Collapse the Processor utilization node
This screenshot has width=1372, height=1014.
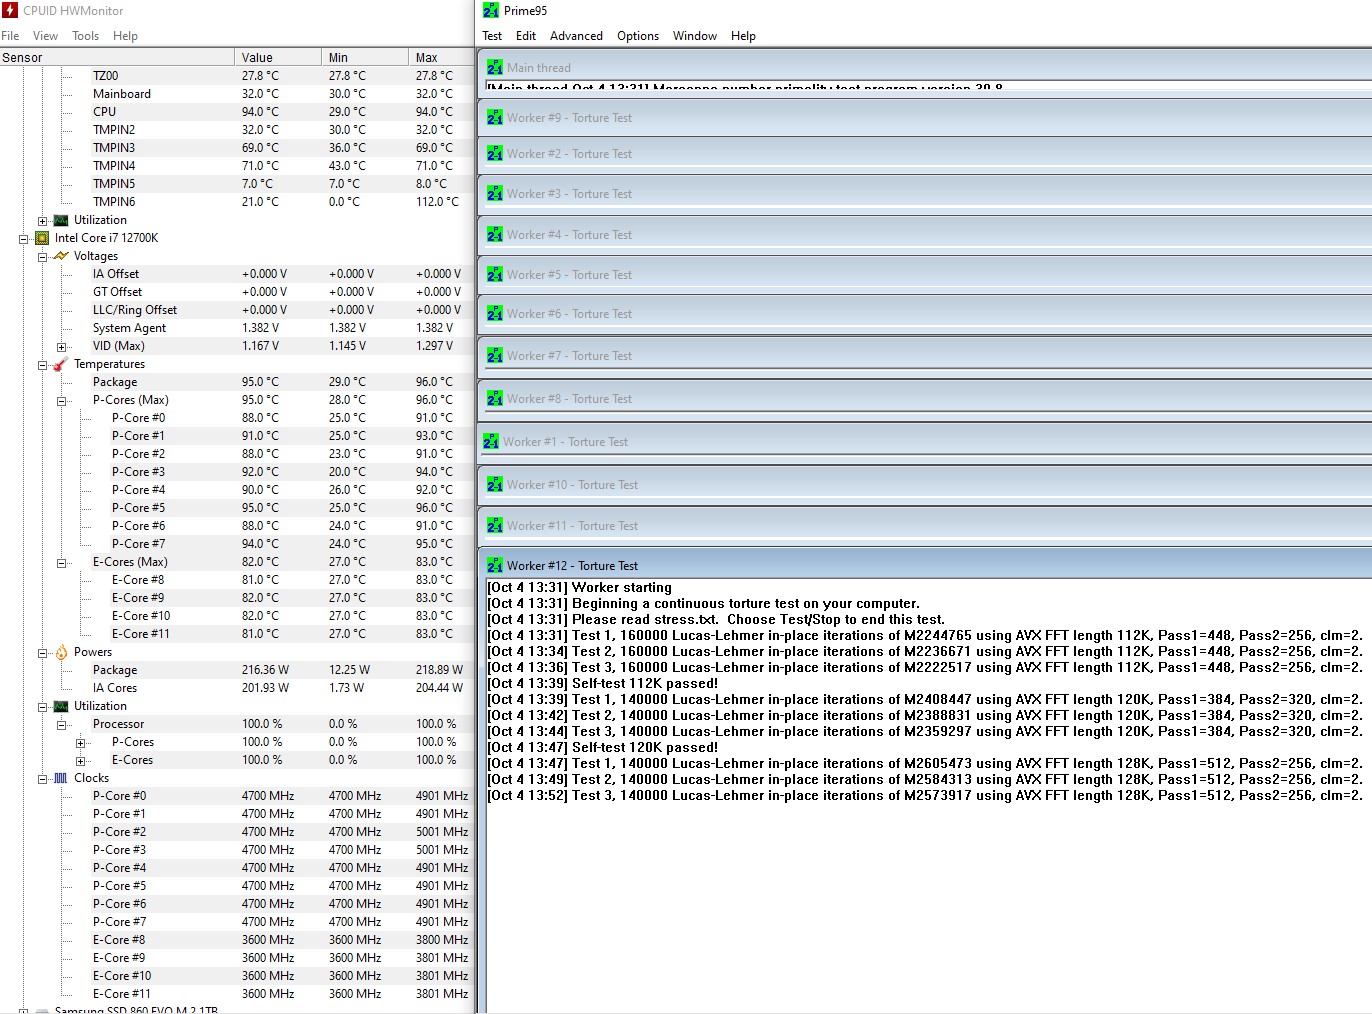click(61, 725)
